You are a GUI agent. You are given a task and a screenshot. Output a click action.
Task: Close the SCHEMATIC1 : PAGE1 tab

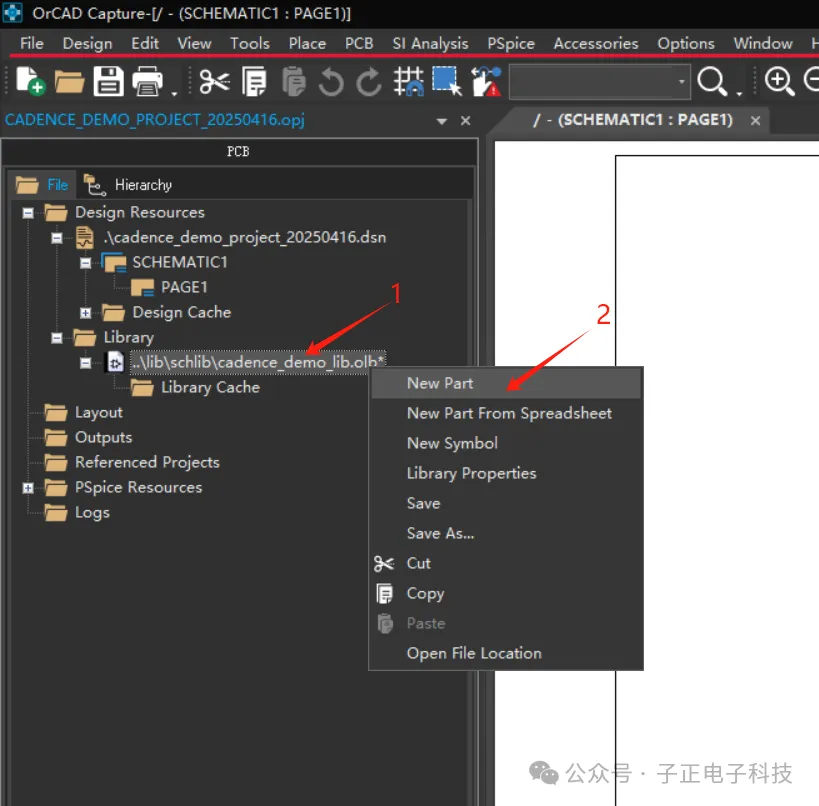pos(755,121)
